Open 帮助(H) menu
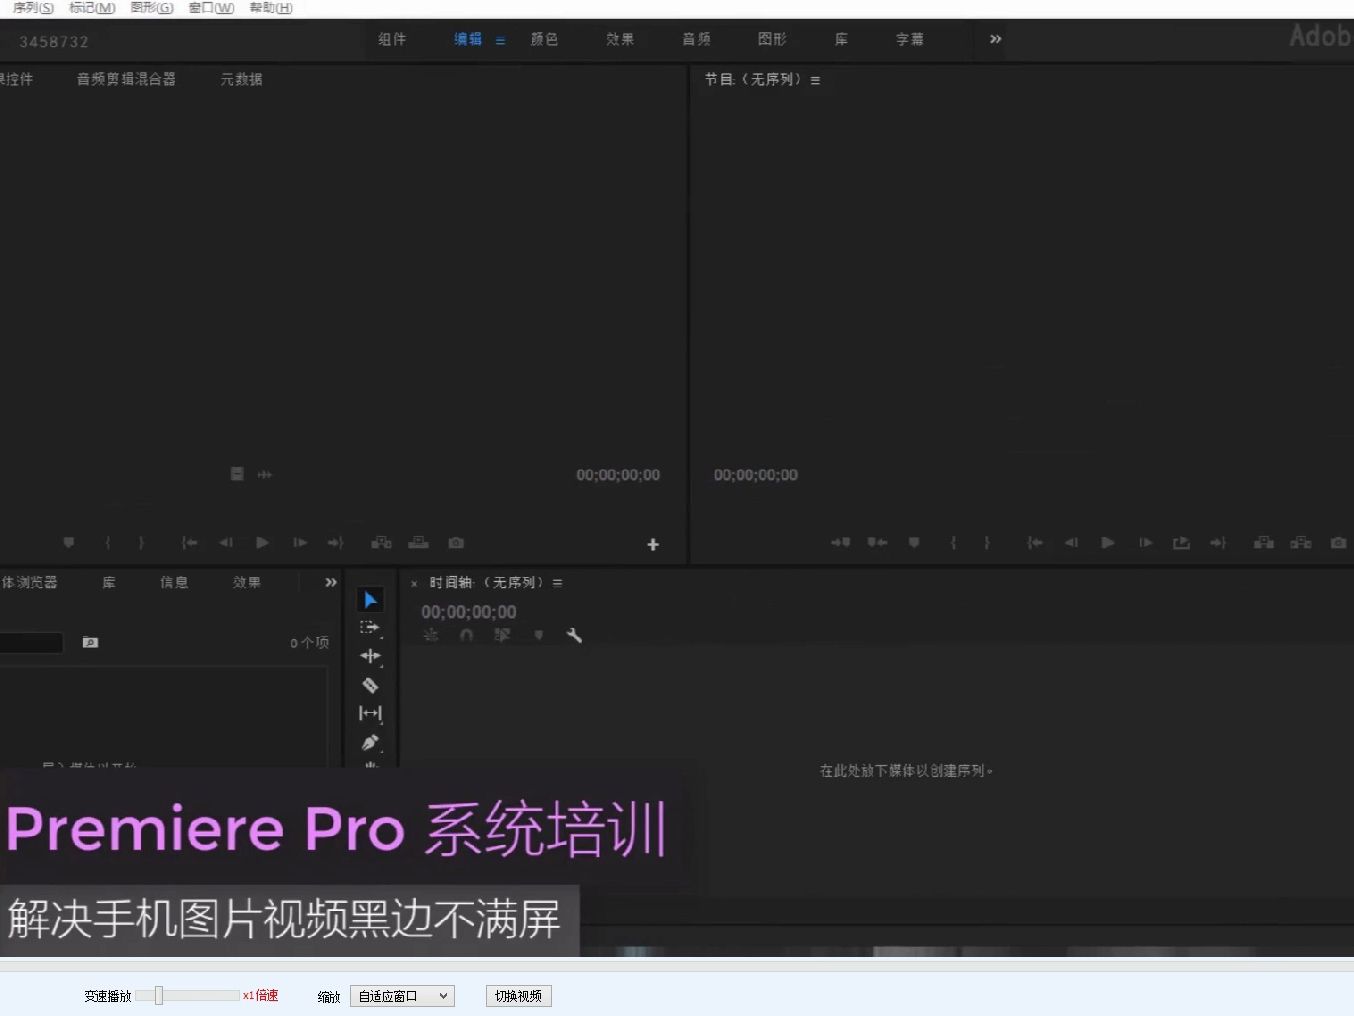 tap(271, 8)
